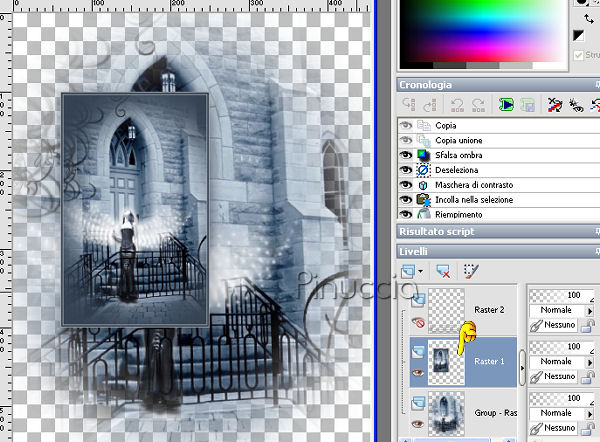The width and height of the screenshot is (600, 442).
Task: Pick the white swatch below the color picker
Action: pos(548,65)
